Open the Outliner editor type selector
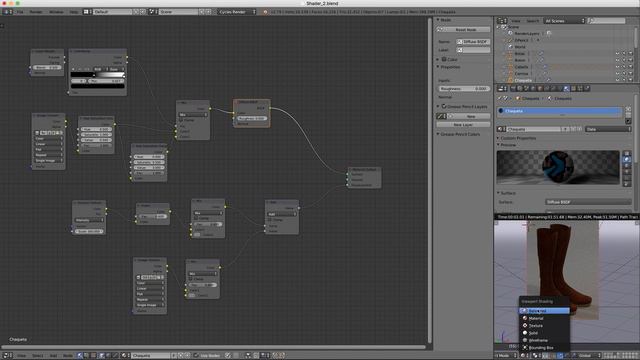The height and width of the screenshot is (360, 640). (x=502, y=20)
